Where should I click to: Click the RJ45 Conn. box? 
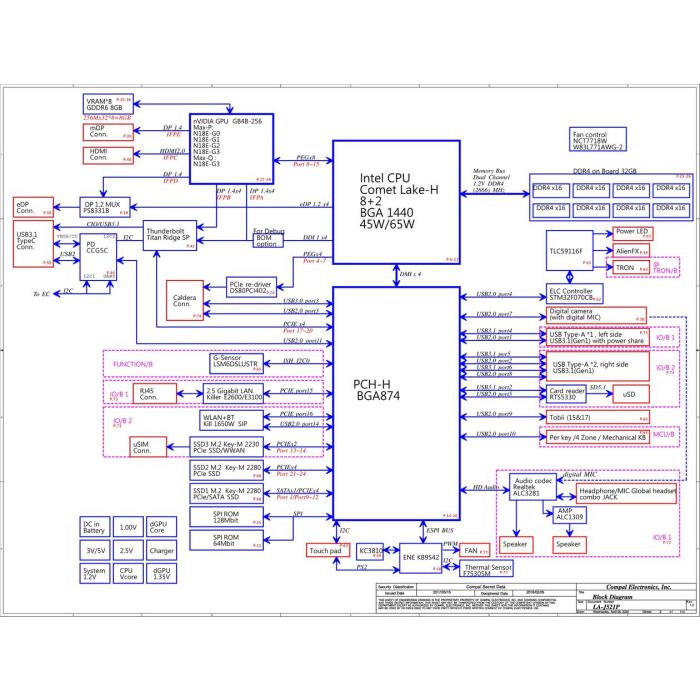click(154, 394)
